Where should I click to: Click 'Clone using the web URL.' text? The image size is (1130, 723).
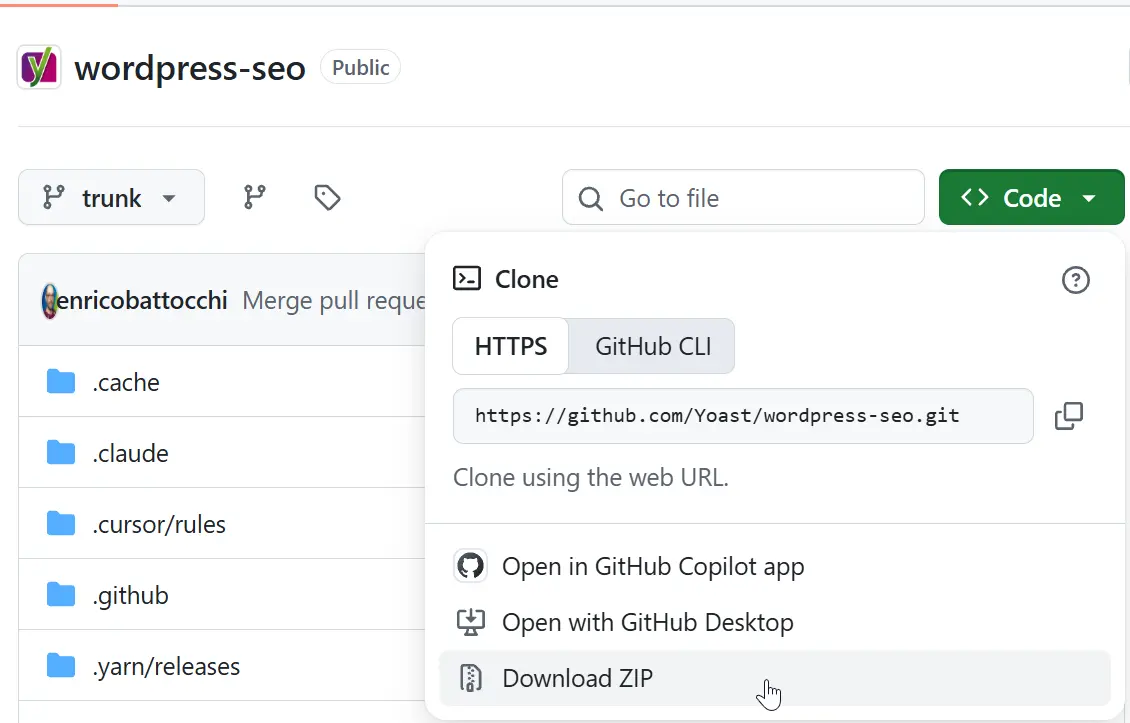click(591, 477)
